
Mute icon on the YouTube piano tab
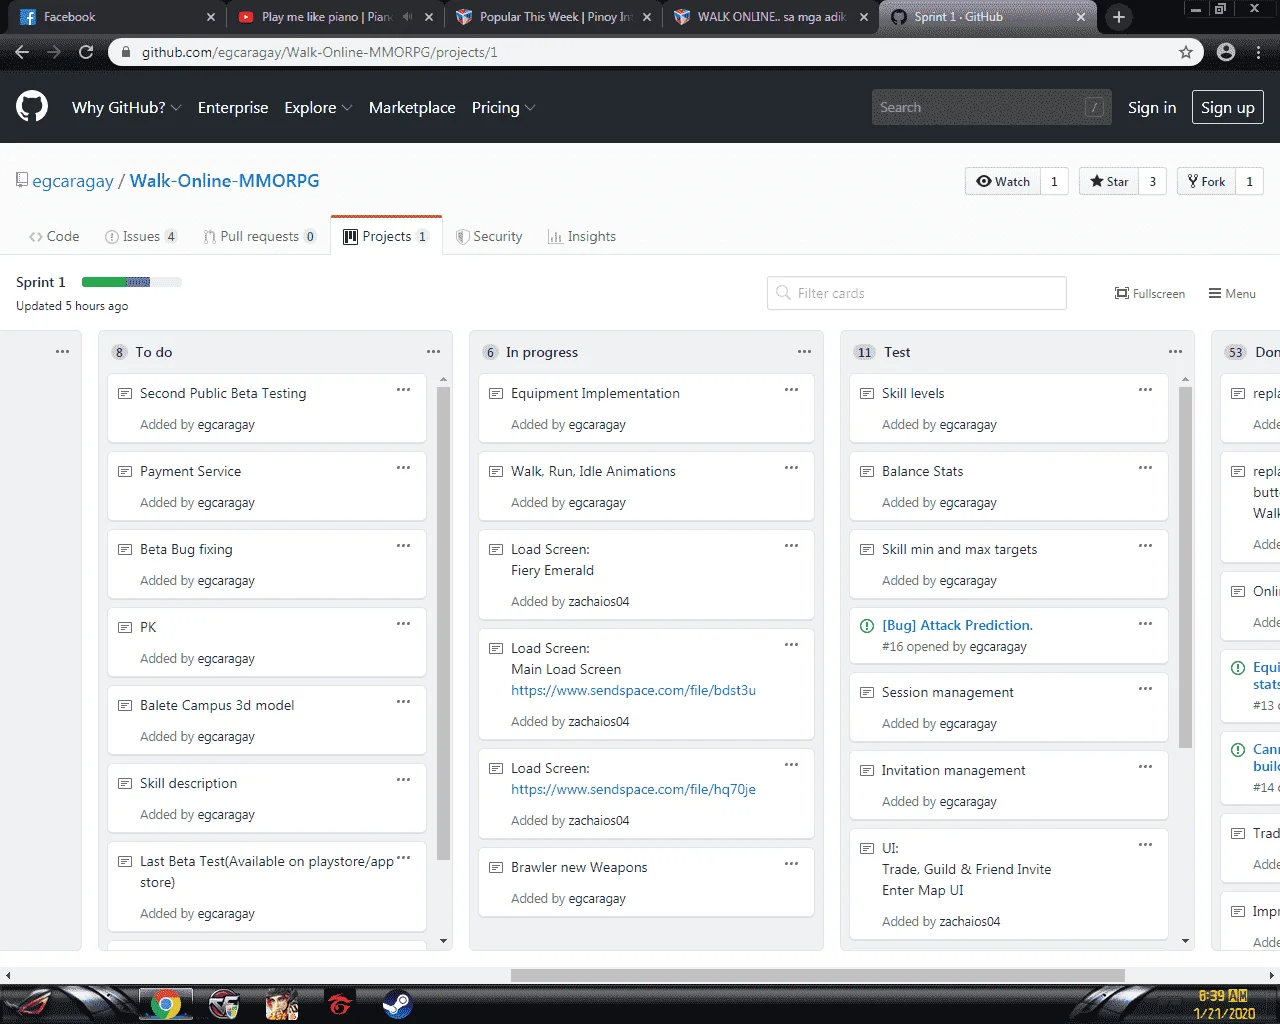pyautogui.click(x=407, y=17)
